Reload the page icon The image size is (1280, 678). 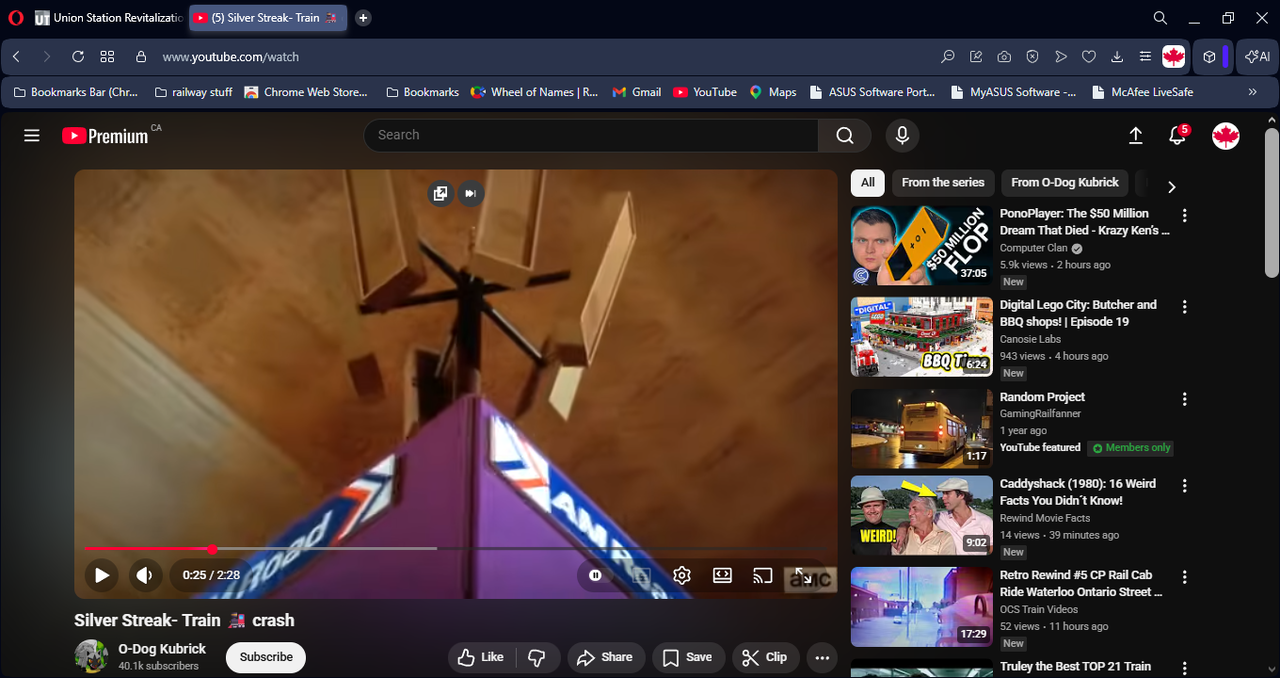(77, 57)
